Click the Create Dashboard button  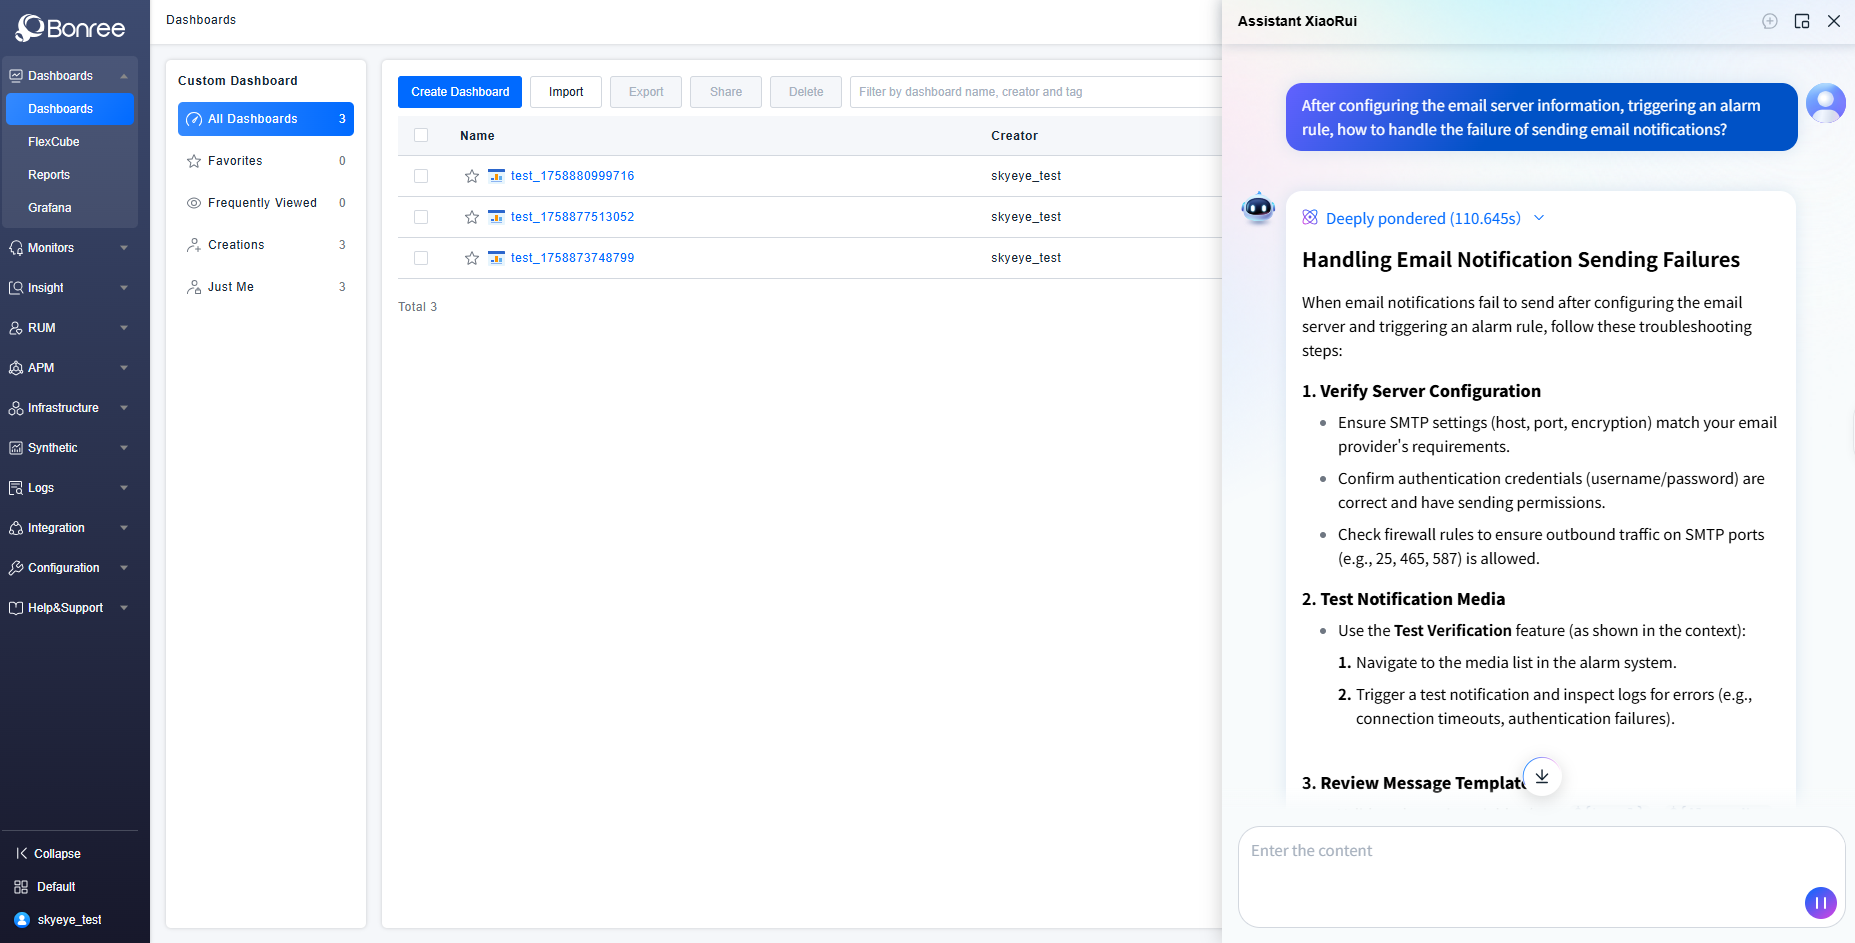point(460,92)
